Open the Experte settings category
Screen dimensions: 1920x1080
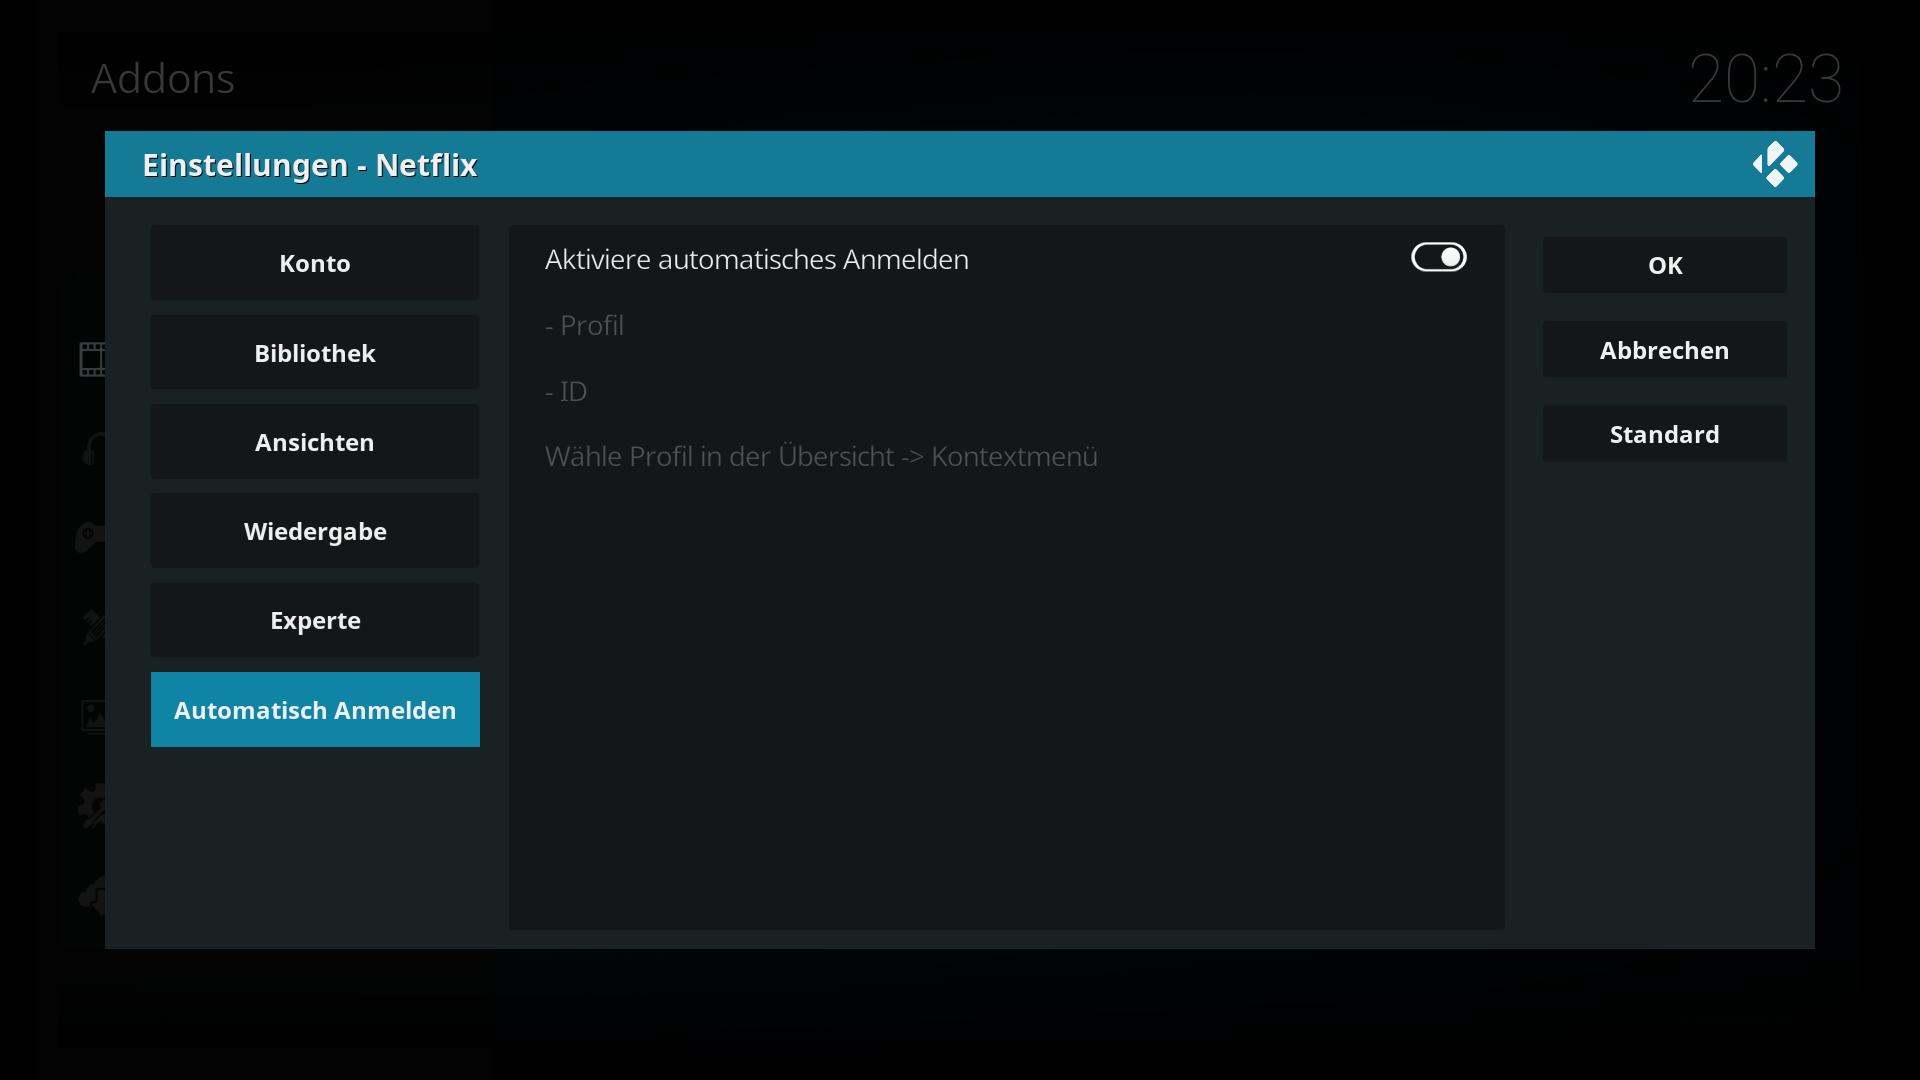315,620
